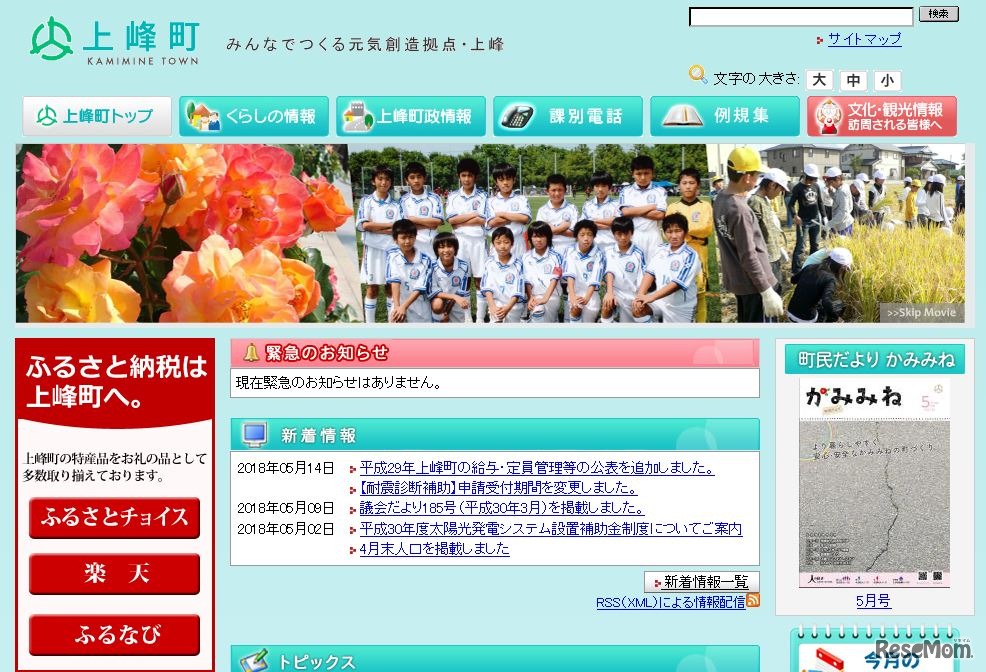Click the monitor icon in 新着情報 header

(x=255, y=434)
